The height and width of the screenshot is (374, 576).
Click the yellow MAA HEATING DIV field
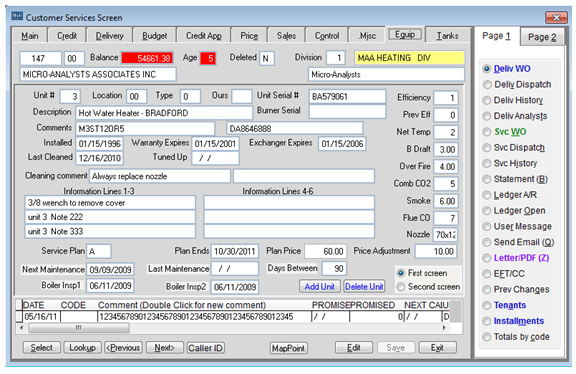coord(410,58)
